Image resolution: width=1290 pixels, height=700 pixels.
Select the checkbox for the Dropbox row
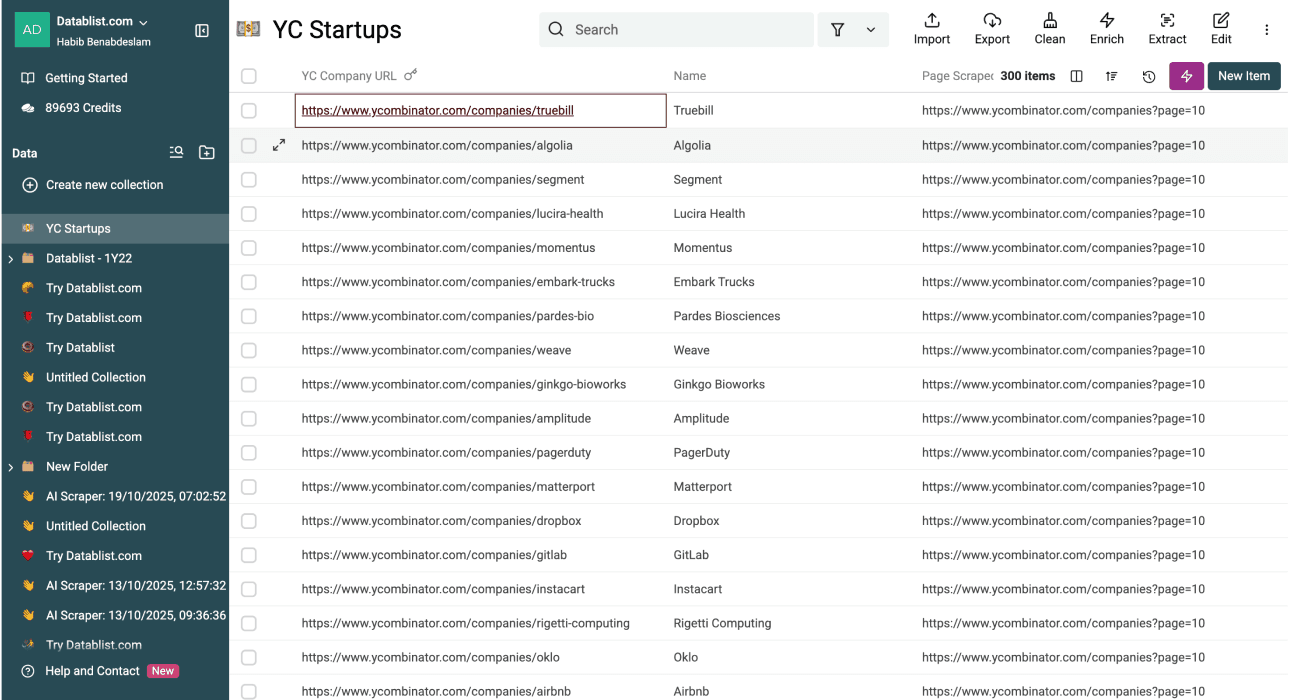(248, 520)
